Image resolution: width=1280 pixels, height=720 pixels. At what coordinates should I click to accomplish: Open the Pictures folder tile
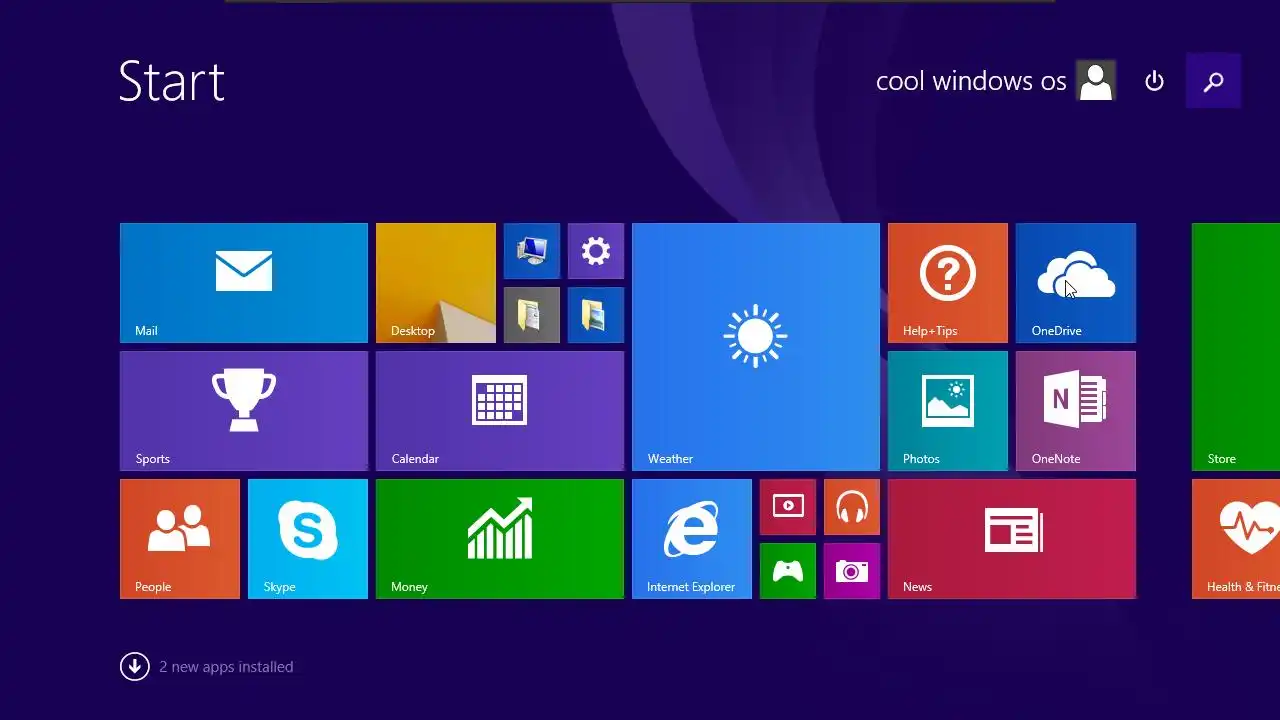596,315
